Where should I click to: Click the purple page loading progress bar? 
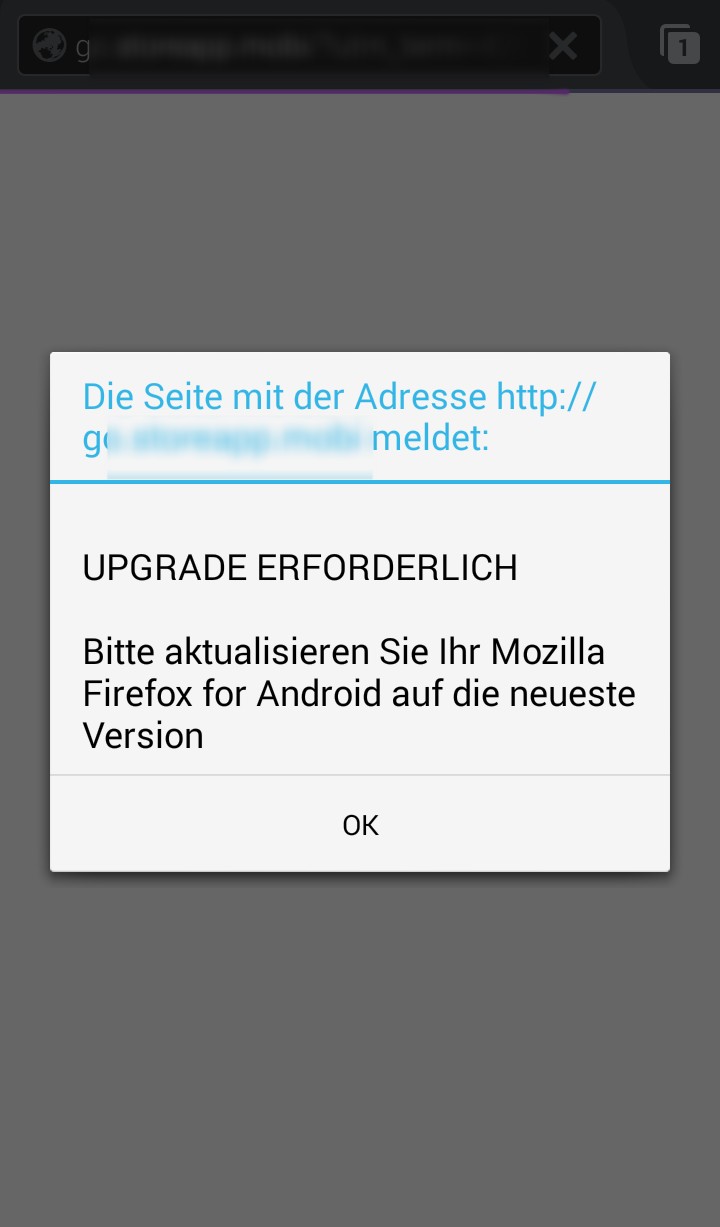[x=285, y=91]
